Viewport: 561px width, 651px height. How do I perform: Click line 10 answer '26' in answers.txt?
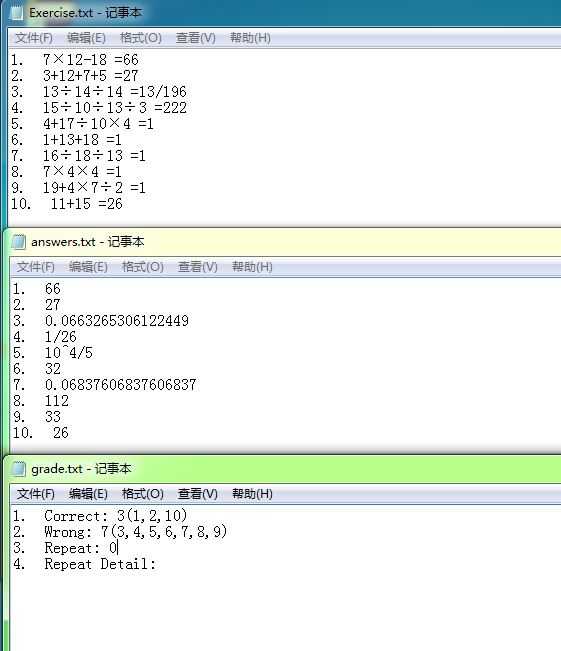[x=61, y=433]
